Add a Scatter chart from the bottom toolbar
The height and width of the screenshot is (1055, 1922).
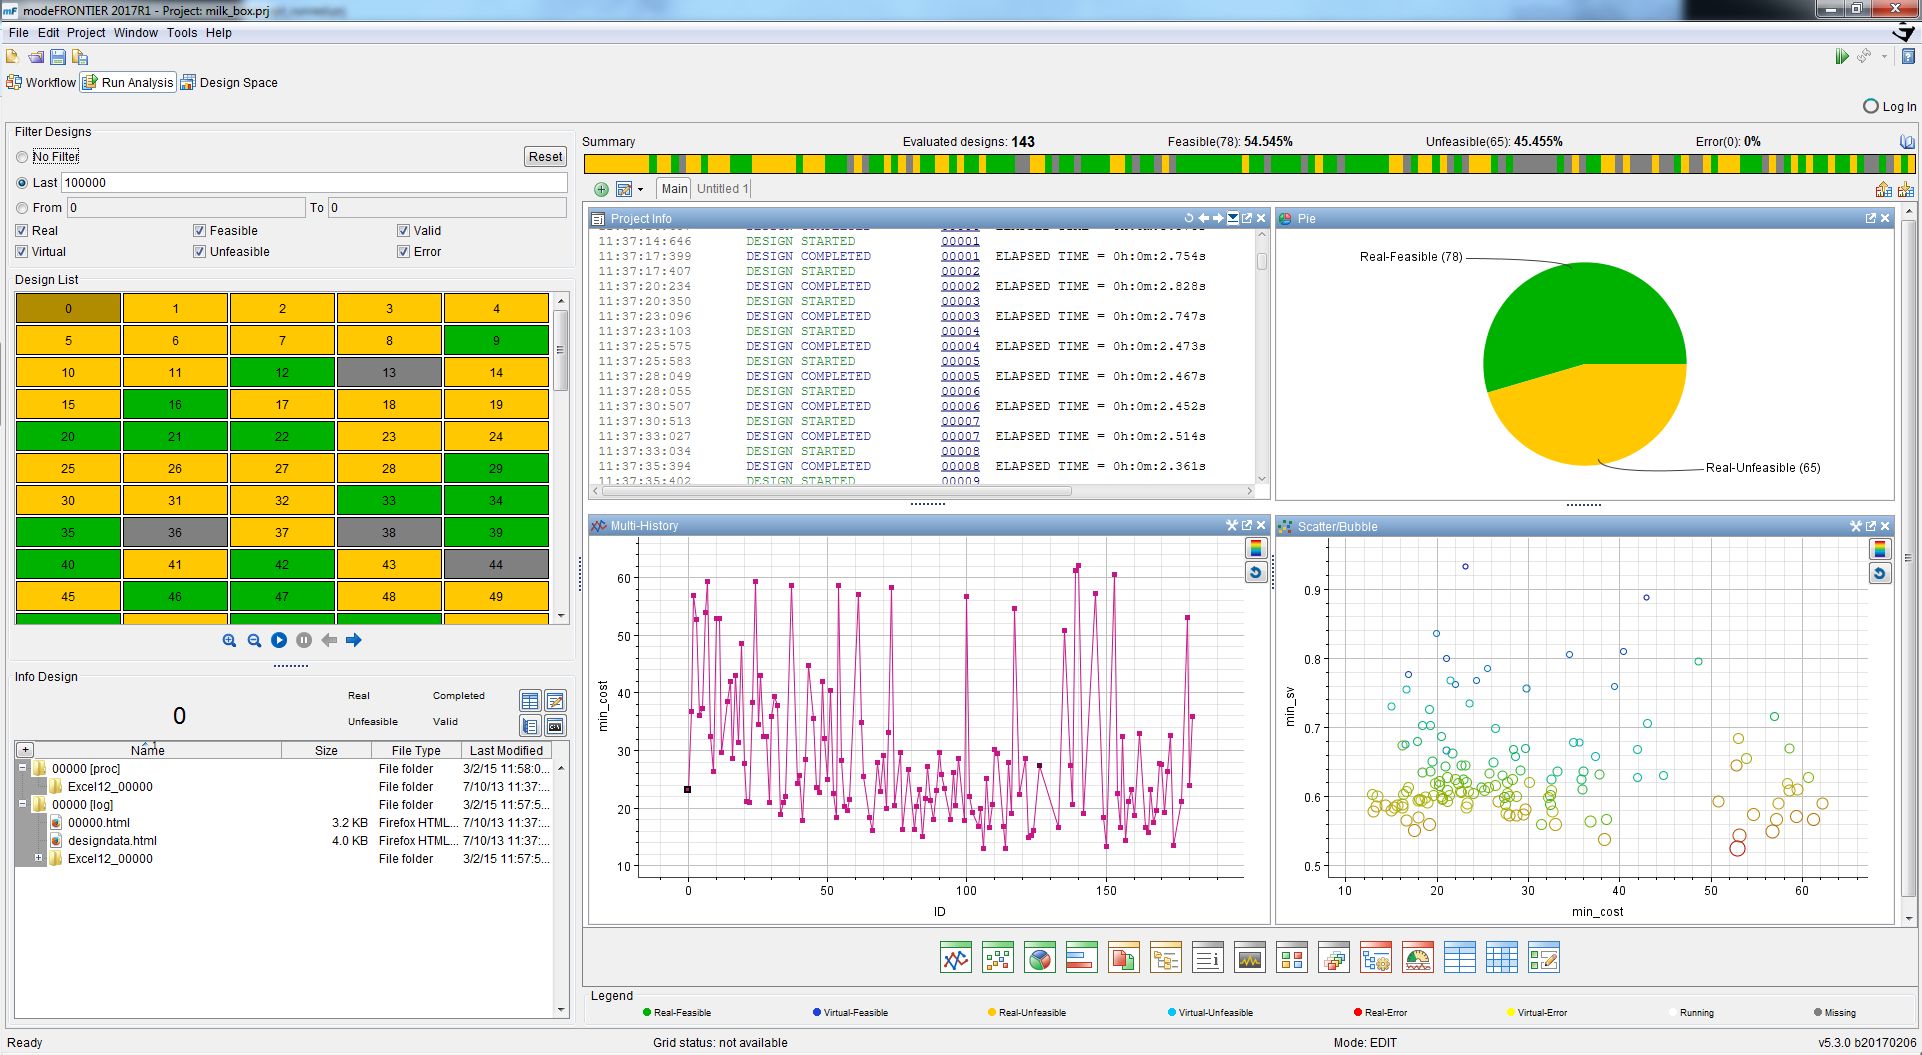(x=998, y=958)
